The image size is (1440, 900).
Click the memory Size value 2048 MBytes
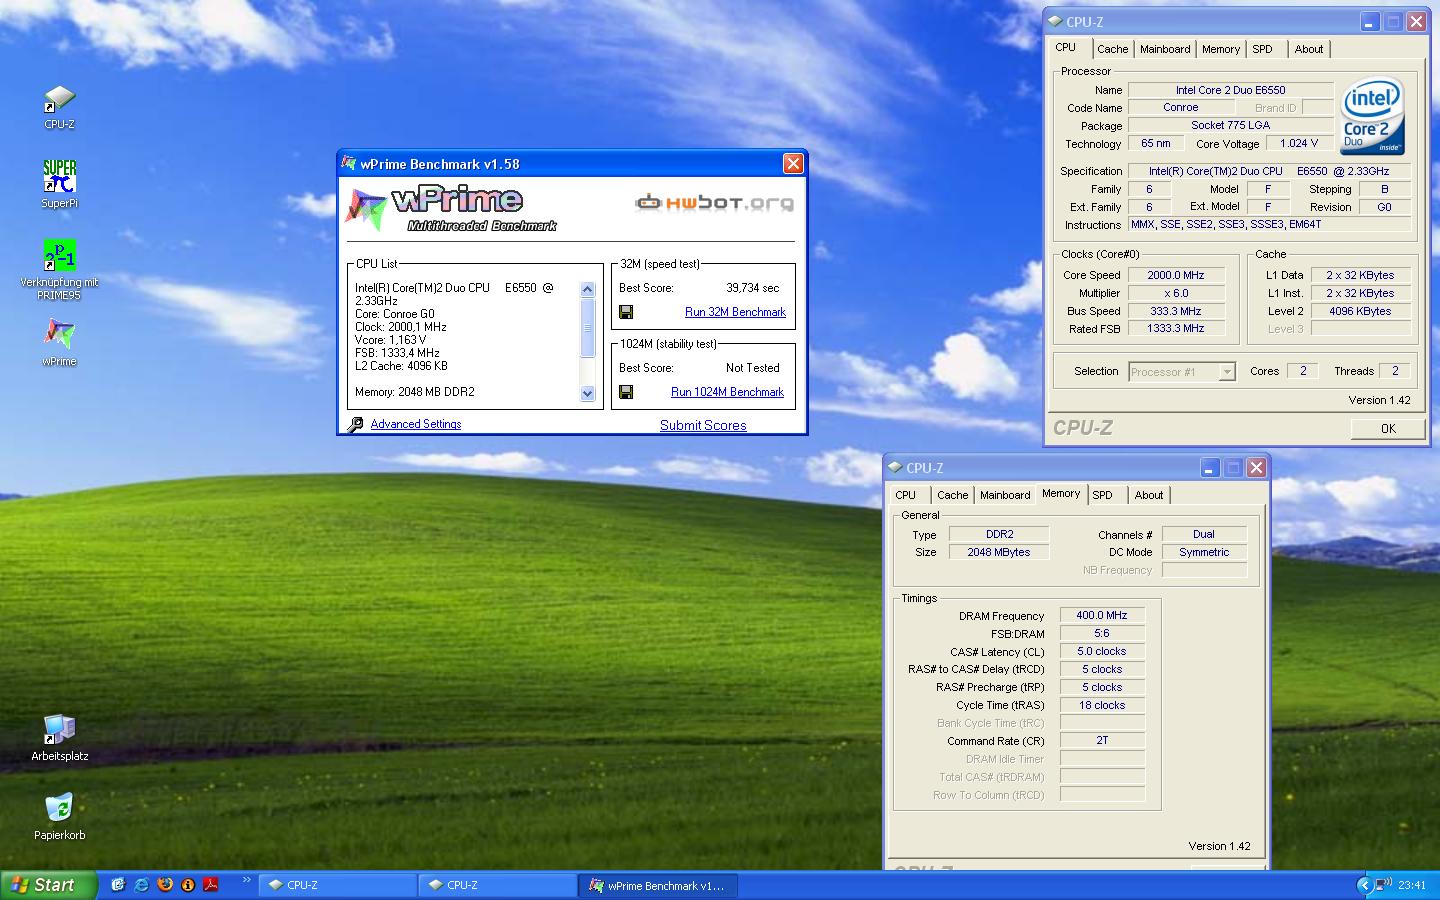[x=999, y=552]
